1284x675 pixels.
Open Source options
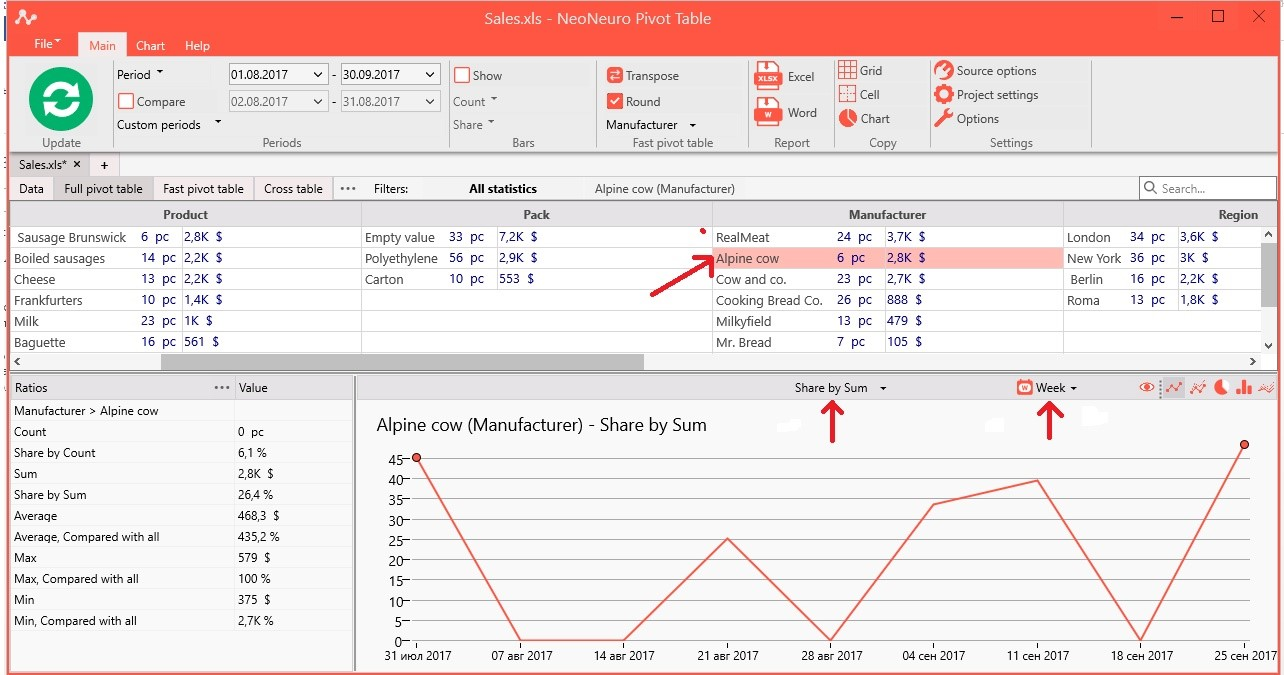[985, 71]
